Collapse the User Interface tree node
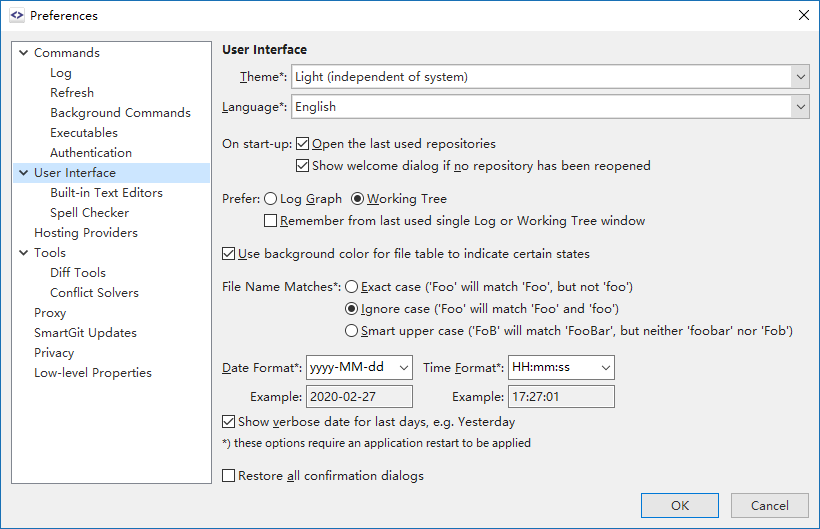820x529 pixels. (x=23, y=173)
